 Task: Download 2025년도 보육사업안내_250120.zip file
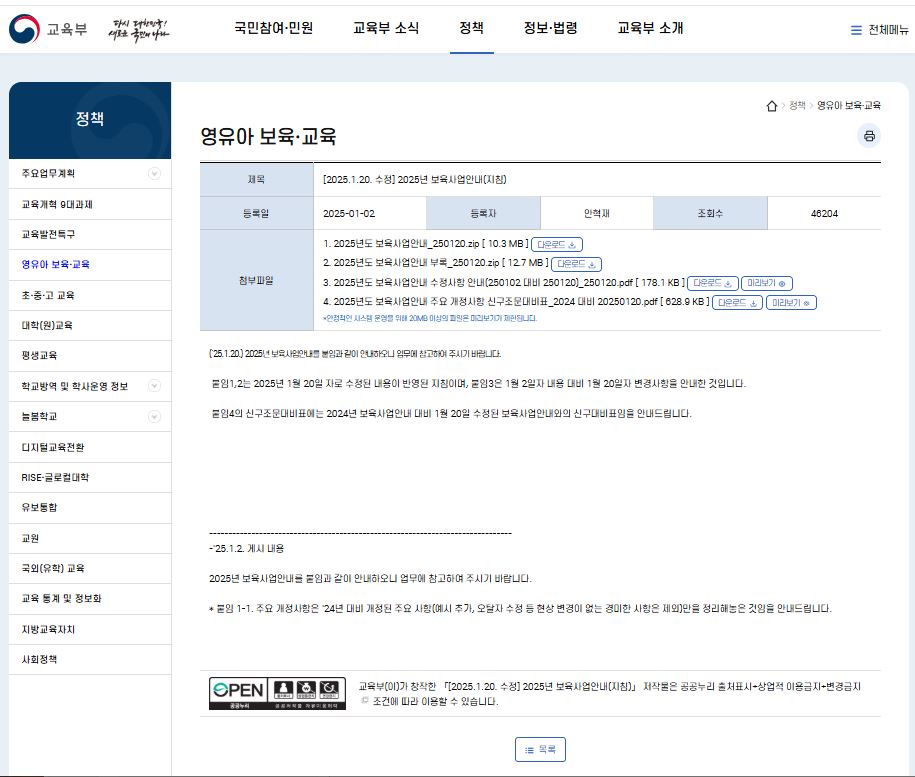[x=558, y=244]
